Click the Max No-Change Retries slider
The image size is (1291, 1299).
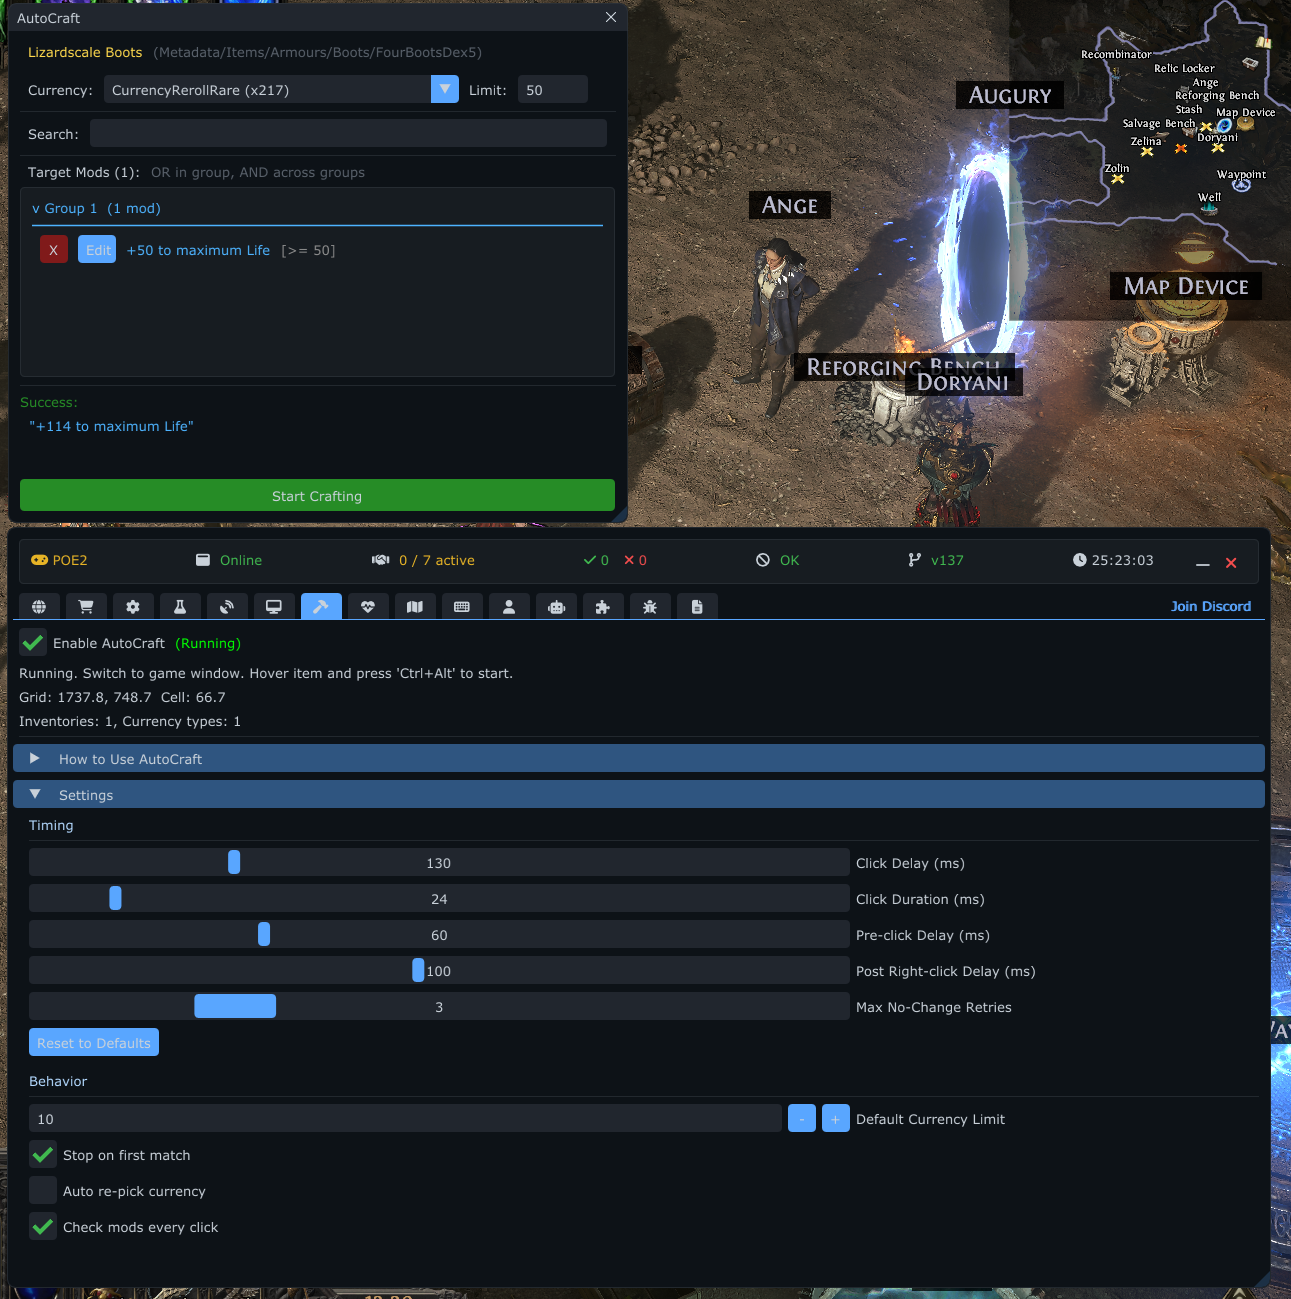[x=439, y=1007]
